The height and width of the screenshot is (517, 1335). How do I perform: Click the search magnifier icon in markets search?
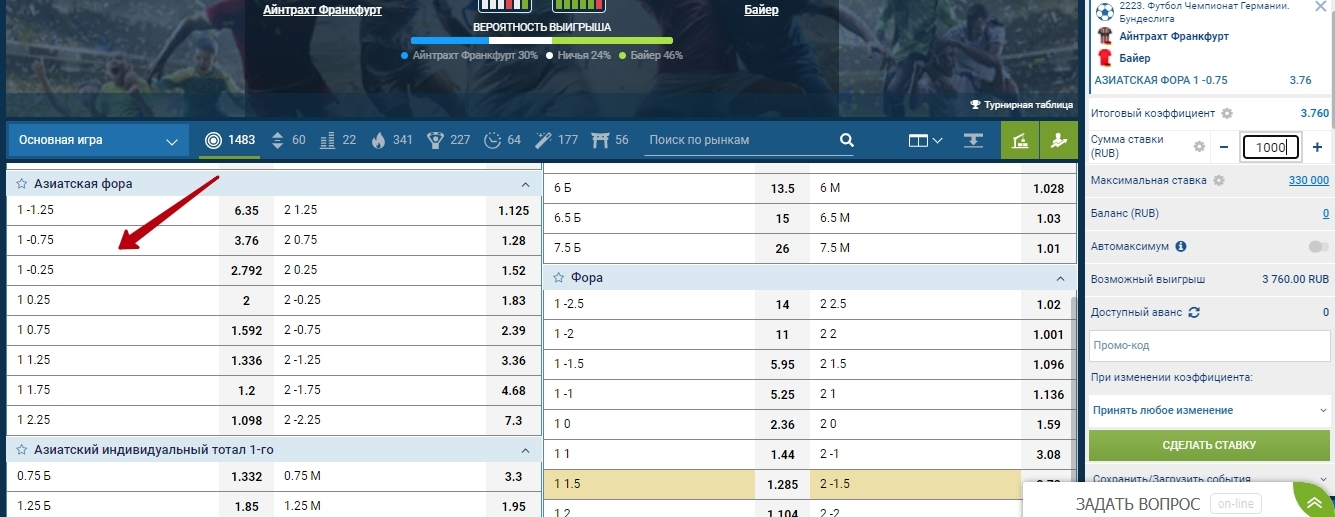[x=846, y=140]
